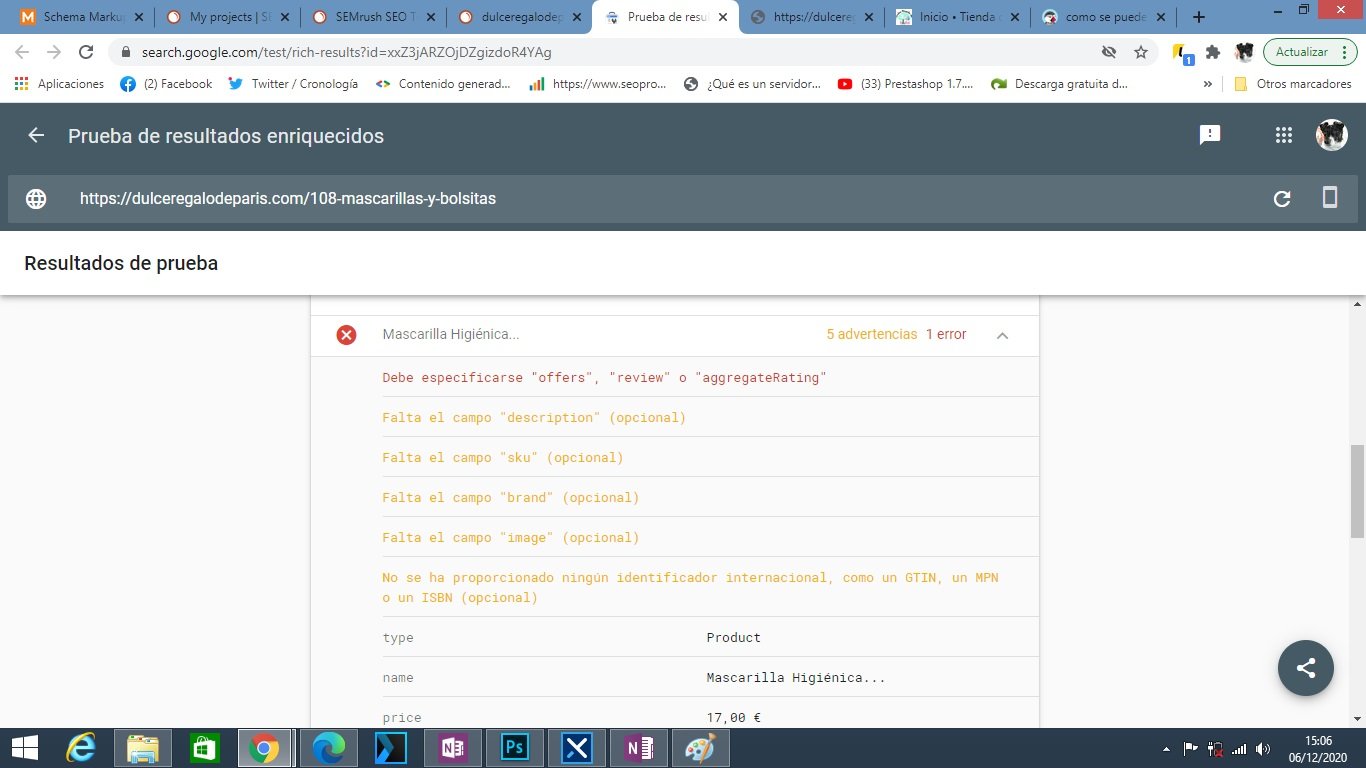Image resolution: width=1366 pixels, height=768 pixels.
Task: Switch to the dulceregalodeparis tab
Action: [520, 17]
